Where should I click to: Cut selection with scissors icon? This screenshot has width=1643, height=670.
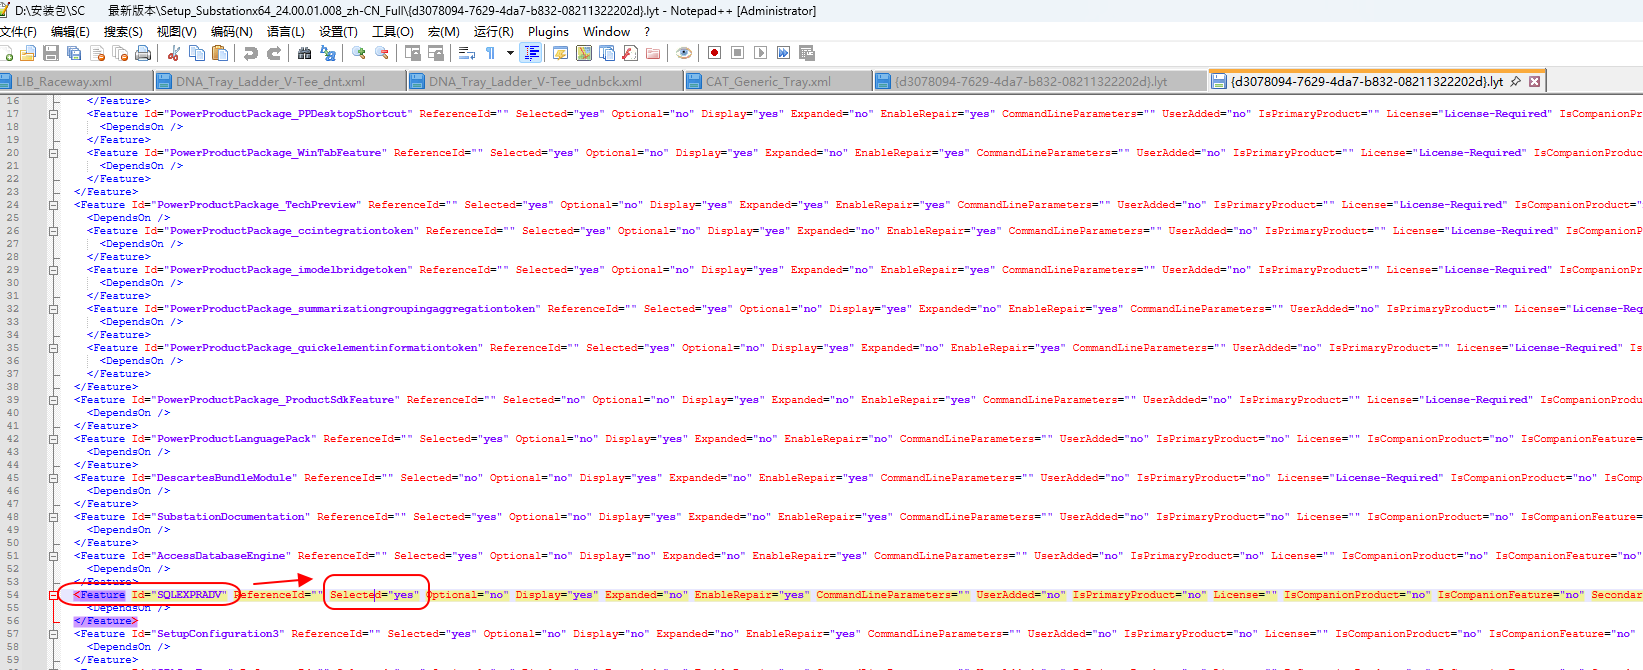(174, 53)
